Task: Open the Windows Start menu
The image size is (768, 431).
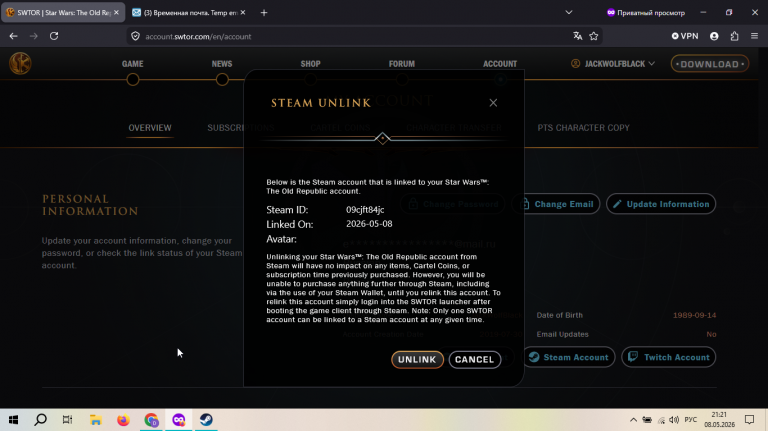Action: 13,420
